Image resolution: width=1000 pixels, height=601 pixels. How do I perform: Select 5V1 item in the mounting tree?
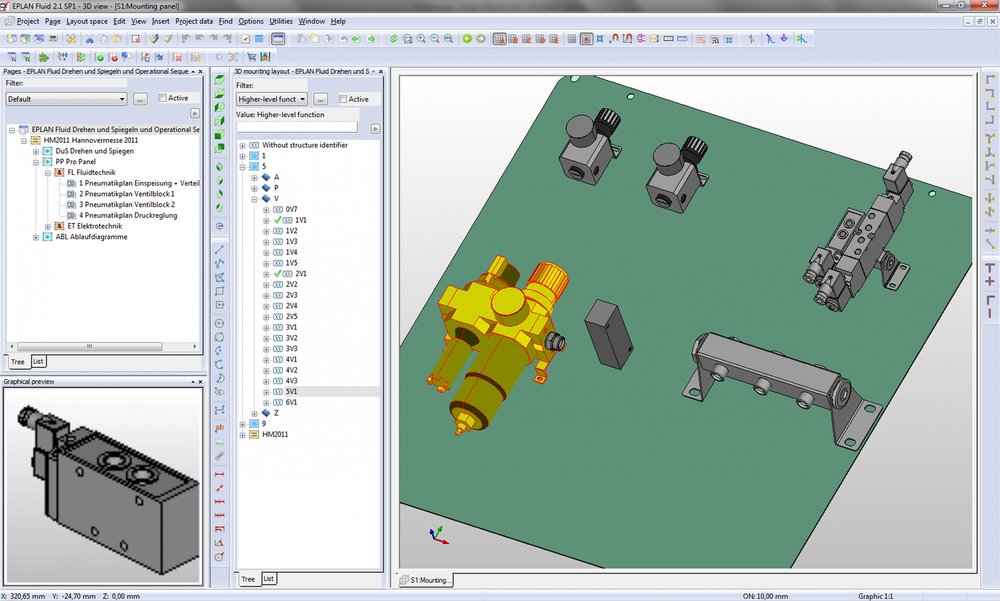(x=292, y=392)
